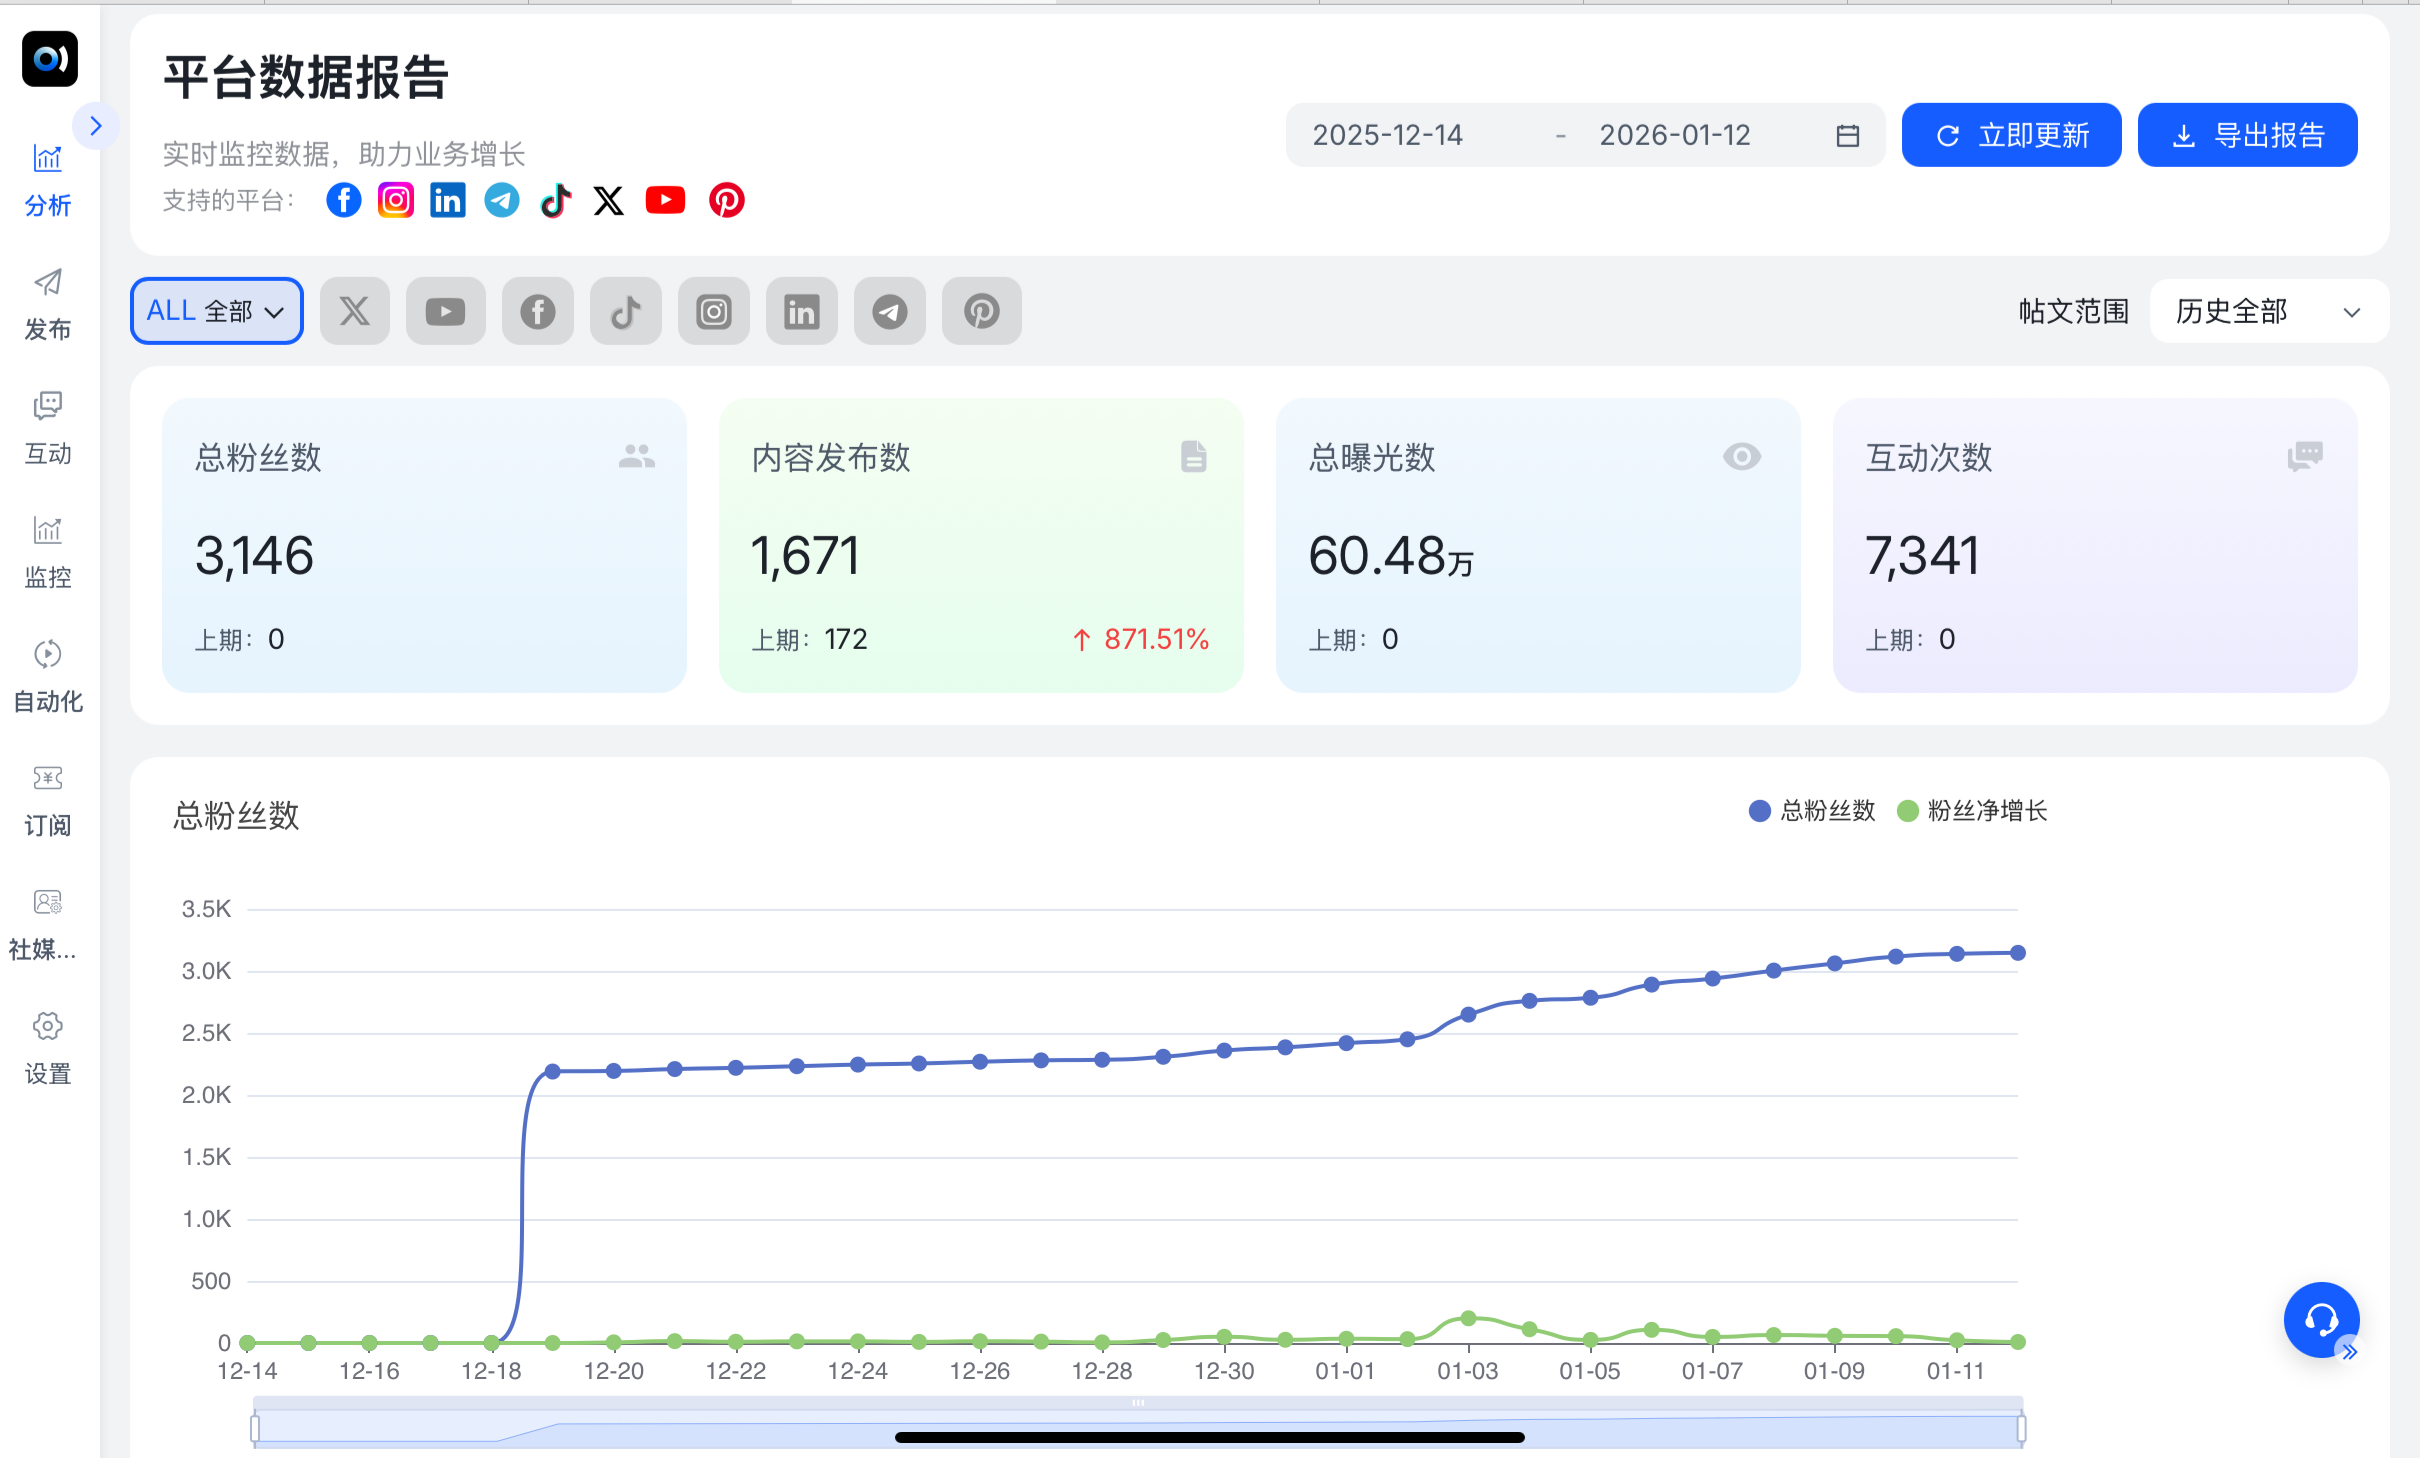Filter report by Telegram platform
Image resolution: width=2420 pixels, height=1458 pixels.
(889, 311)
